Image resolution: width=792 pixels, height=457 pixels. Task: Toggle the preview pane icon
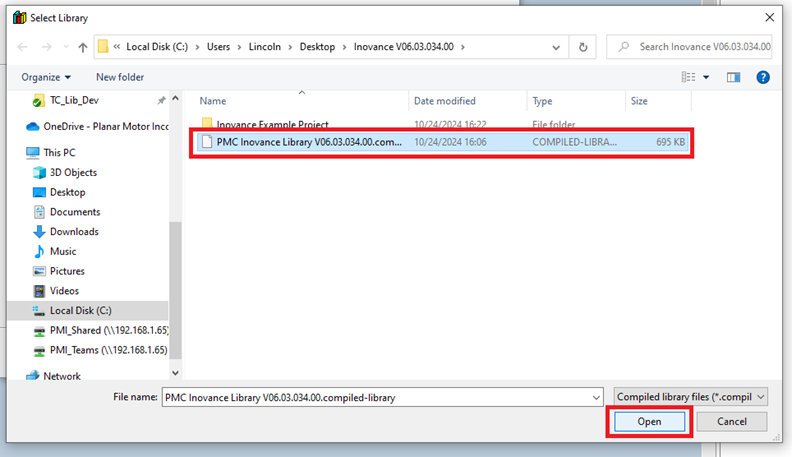coord(733,77)
